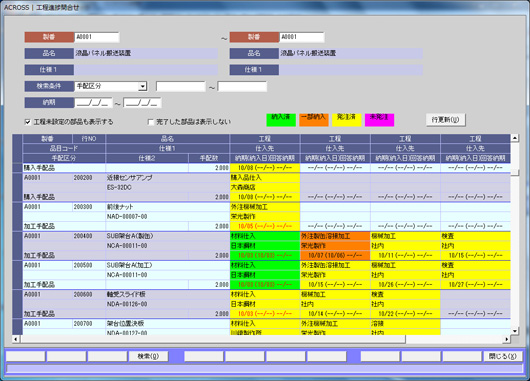This screenshot has width=530, height=381.
Task: Click the 仕様2 column header
Action: coord(147,158)
